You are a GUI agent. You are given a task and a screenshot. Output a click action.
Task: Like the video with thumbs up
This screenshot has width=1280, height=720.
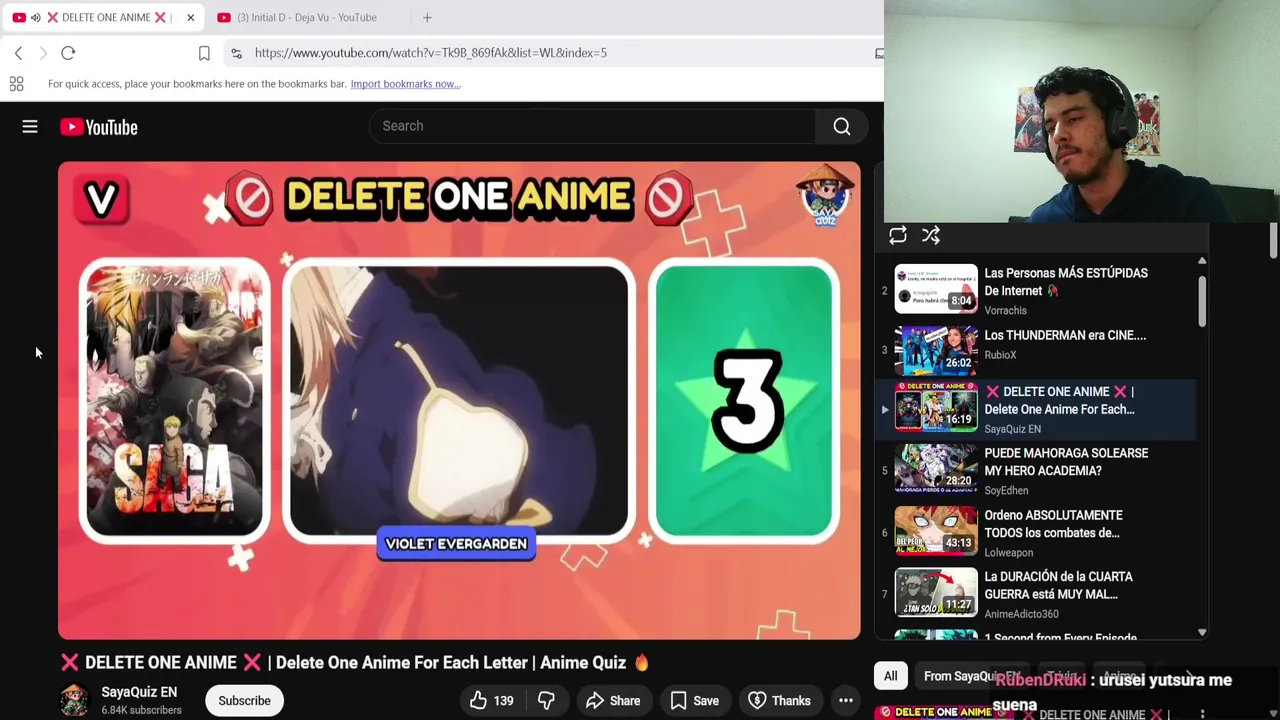(492, 701)
